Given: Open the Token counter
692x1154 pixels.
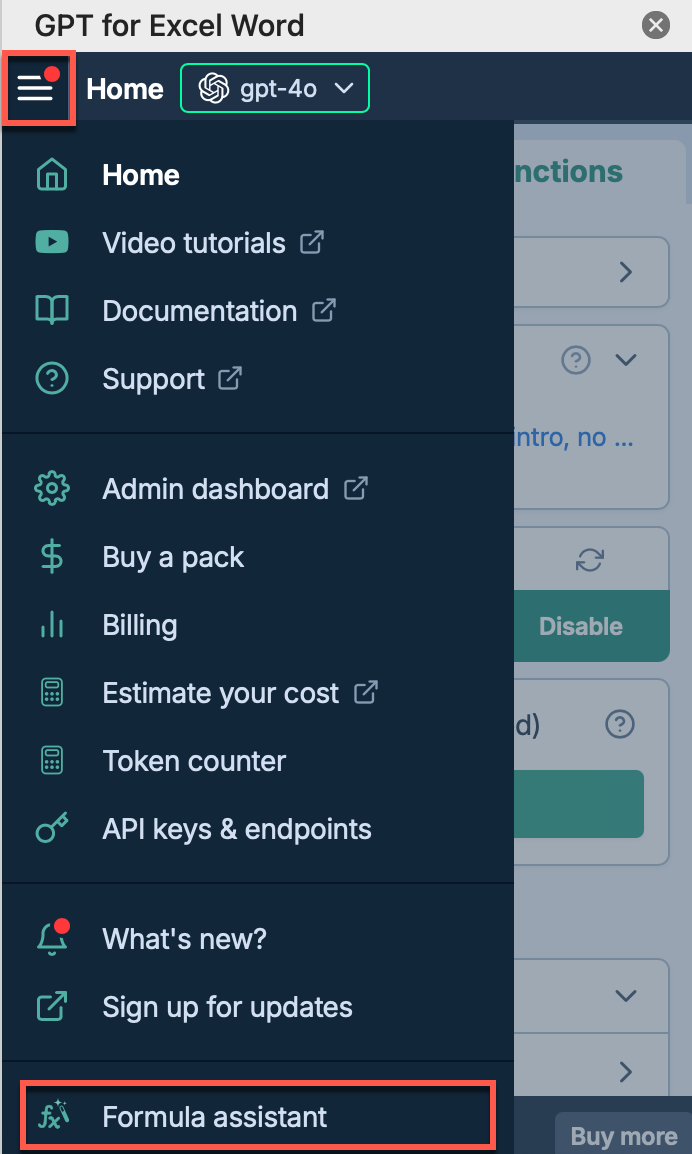Looking at the screenshot, I should point(194,761).
